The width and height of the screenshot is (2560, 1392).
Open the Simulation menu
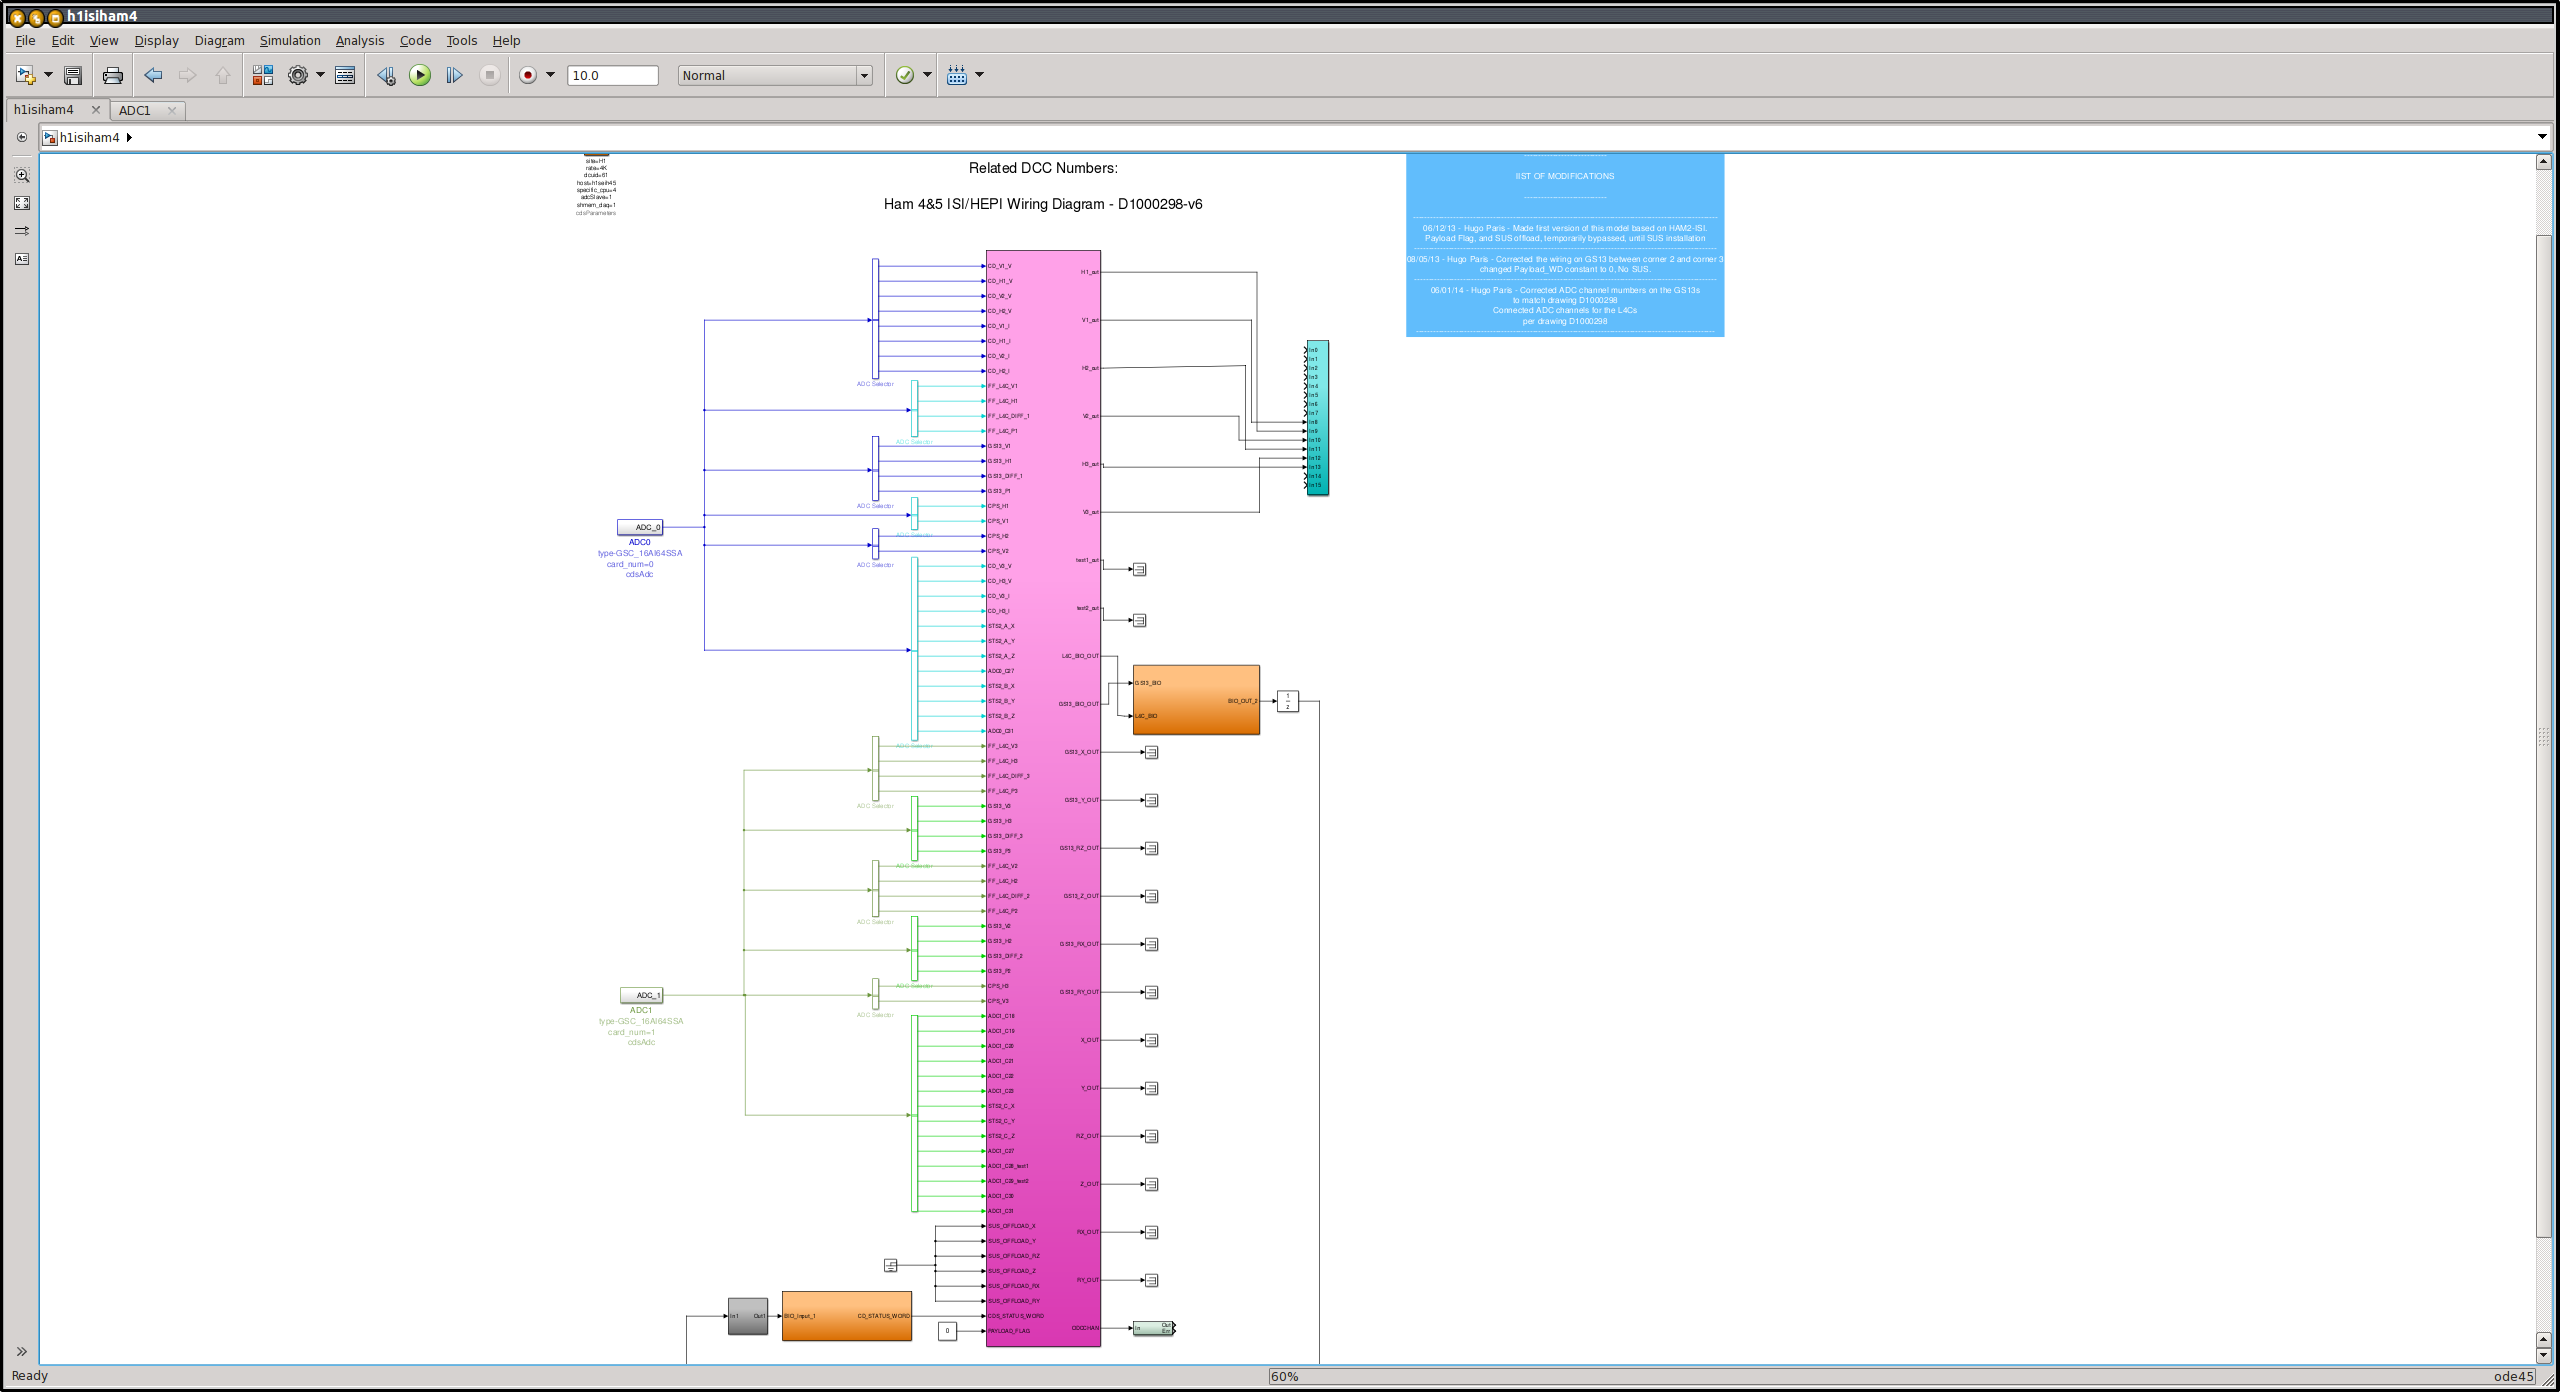click(290, 40)
